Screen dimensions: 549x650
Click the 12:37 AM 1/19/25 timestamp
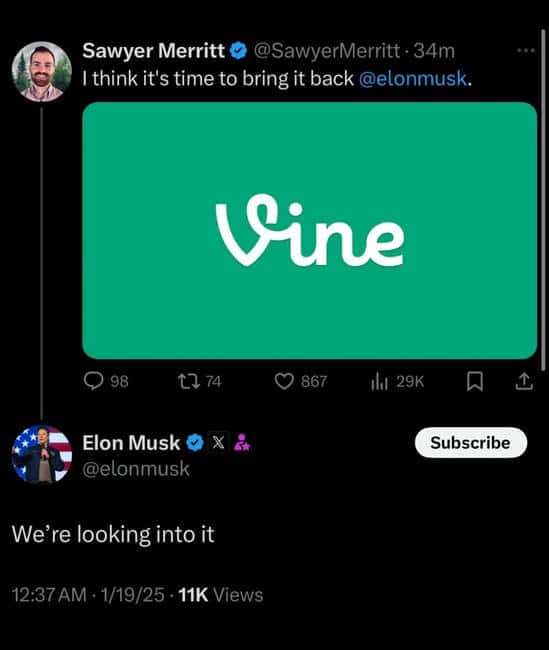(88, 595)
